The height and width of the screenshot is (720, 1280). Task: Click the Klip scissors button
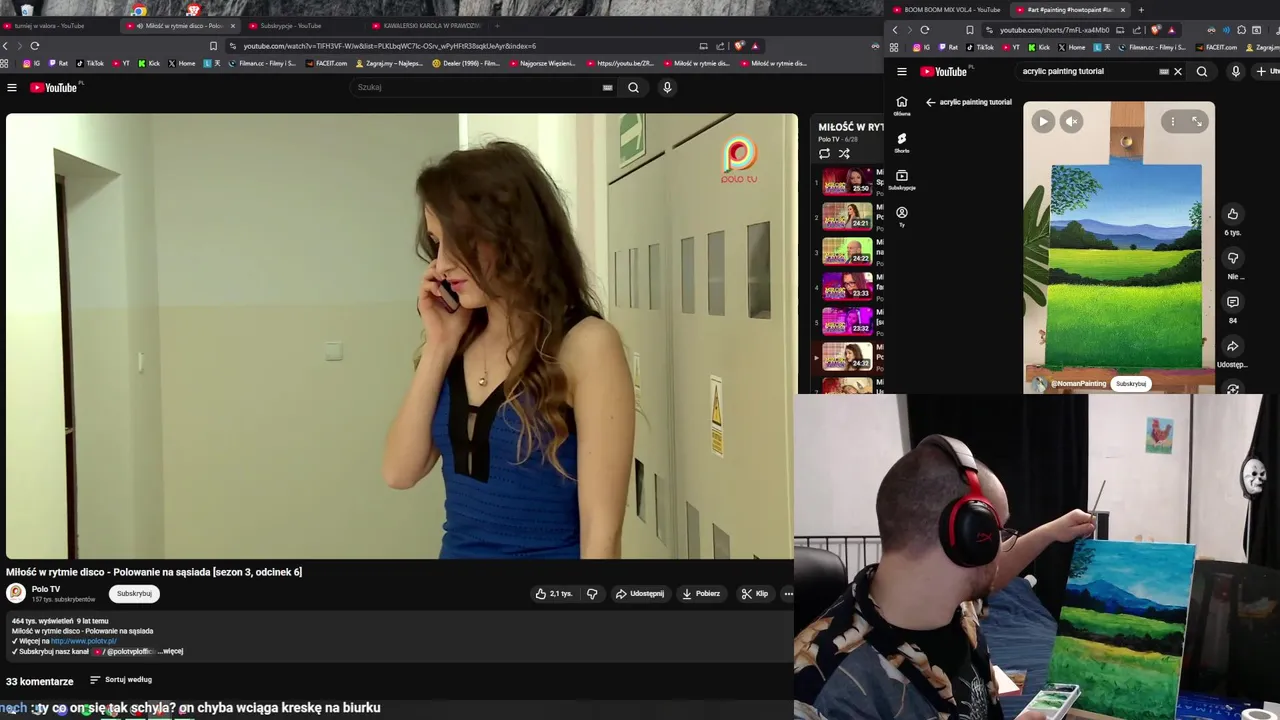[754, 594]
